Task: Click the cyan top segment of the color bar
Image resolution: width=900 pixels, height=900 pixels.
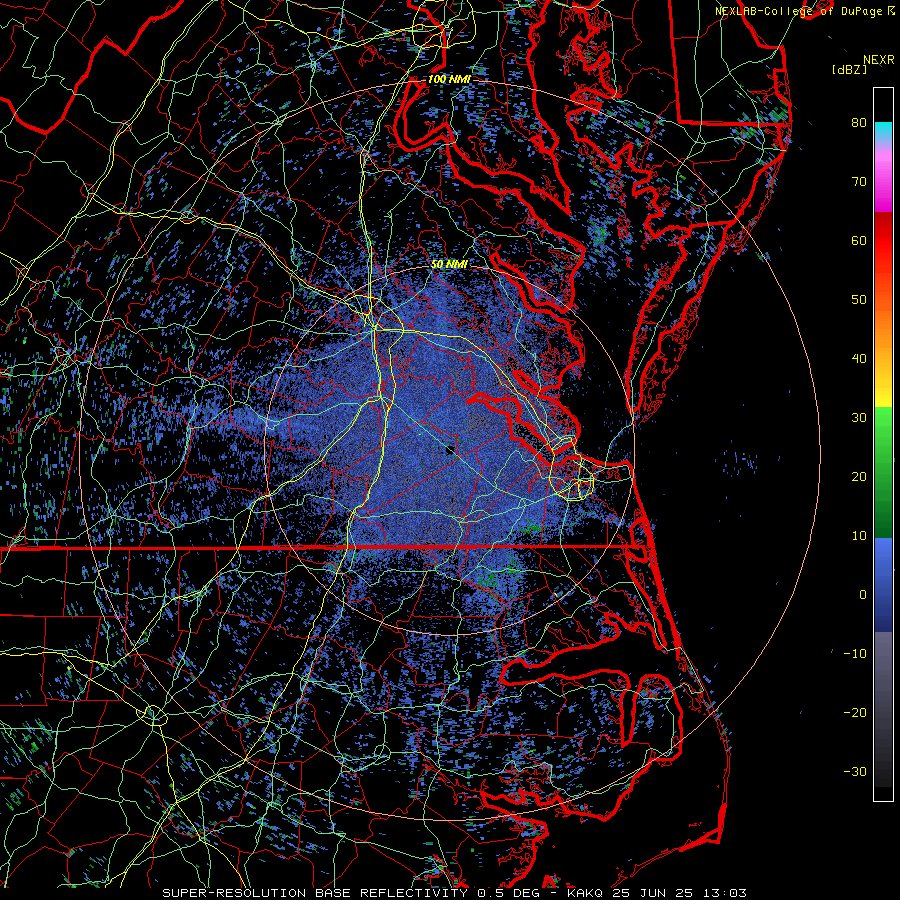Action: point(883,131)
